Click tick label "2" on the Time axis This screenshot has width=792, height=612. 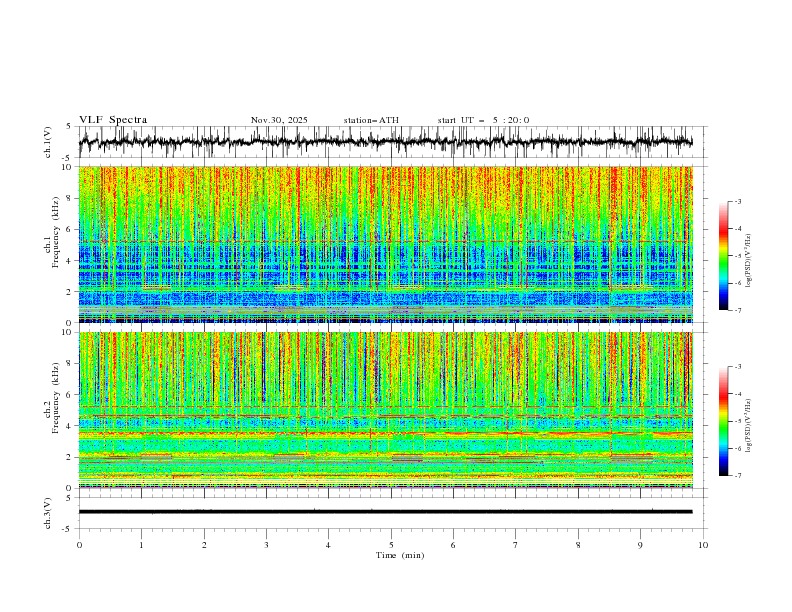[204, 545]
